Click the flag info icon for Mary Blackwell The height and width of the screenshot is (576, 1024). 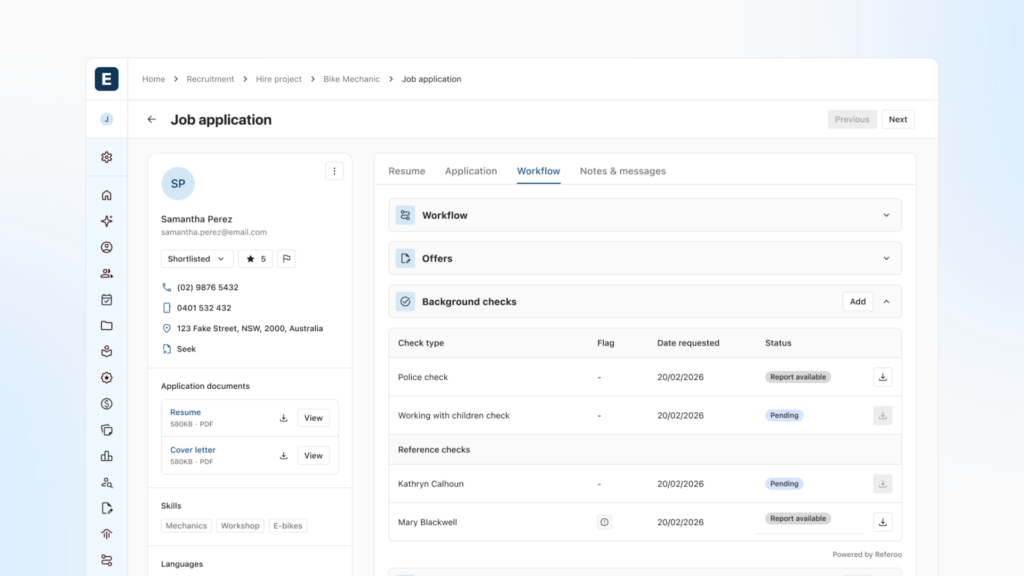(604, 522)
